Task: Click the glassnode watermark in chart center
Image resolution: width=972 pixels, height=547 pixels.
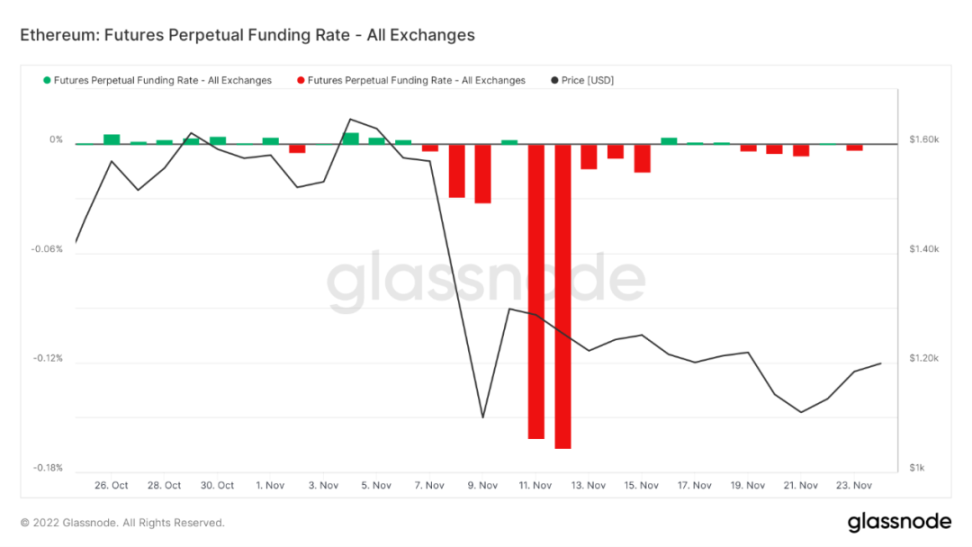Action: click(x=487, y=281)
